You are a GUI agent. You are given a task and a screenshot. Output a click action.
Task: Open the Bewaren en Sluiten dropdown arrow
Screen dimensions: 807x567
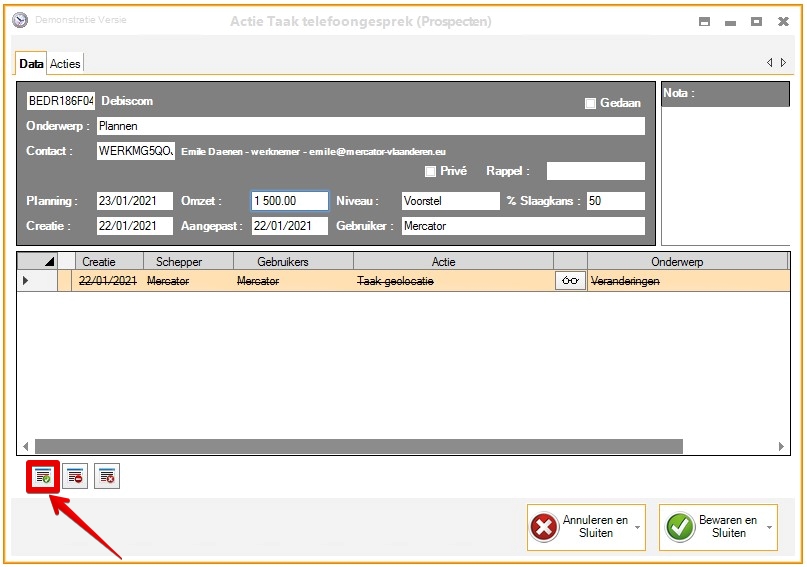769,527
